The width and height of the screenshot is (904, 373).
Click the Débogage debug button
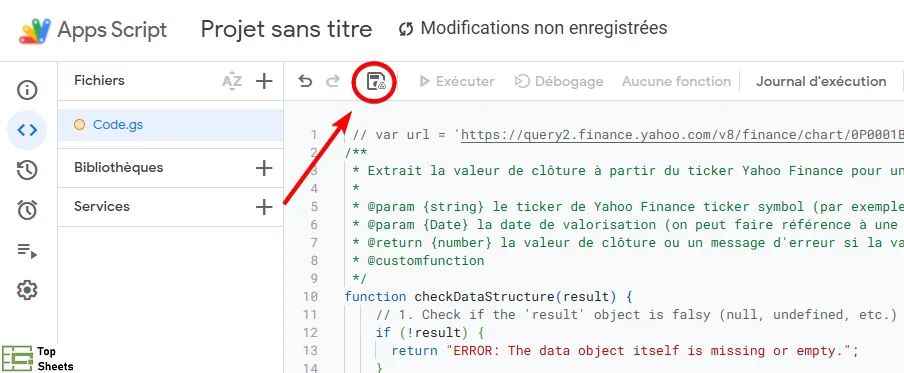559,81
